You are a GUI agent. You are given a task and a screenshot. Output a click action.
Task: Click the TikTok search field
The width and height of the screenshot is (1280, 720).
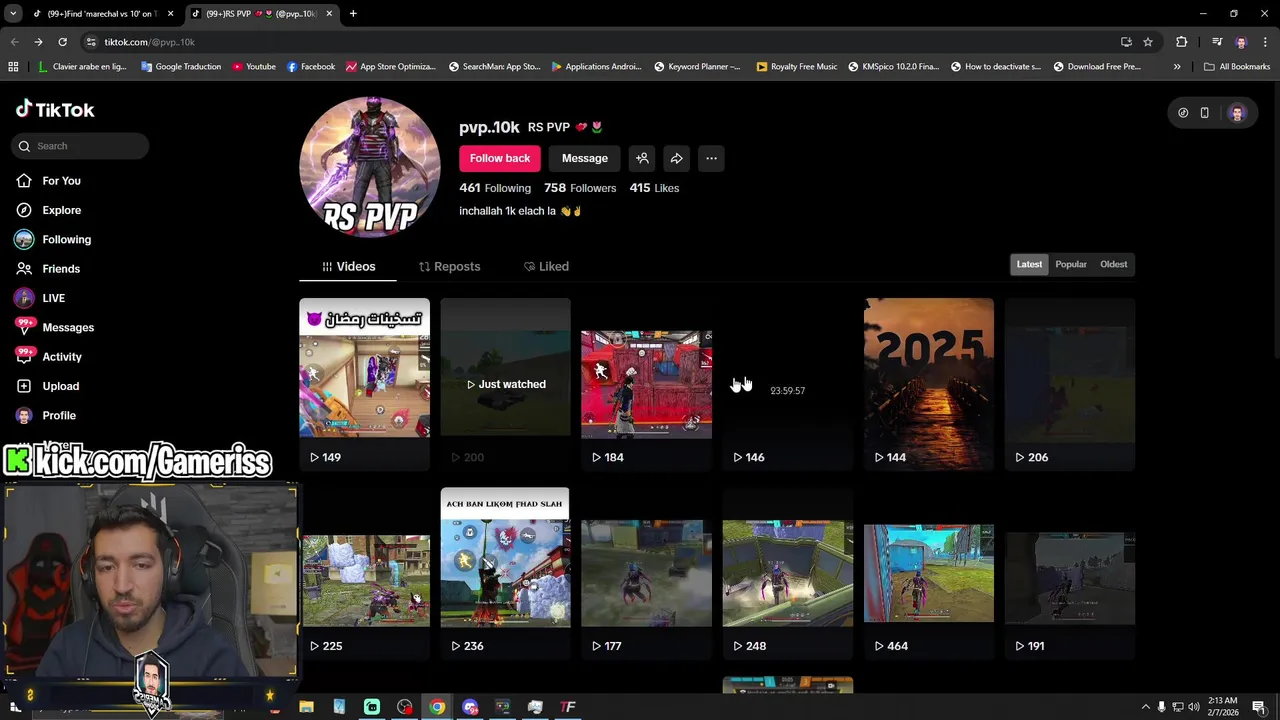point(82,146)
